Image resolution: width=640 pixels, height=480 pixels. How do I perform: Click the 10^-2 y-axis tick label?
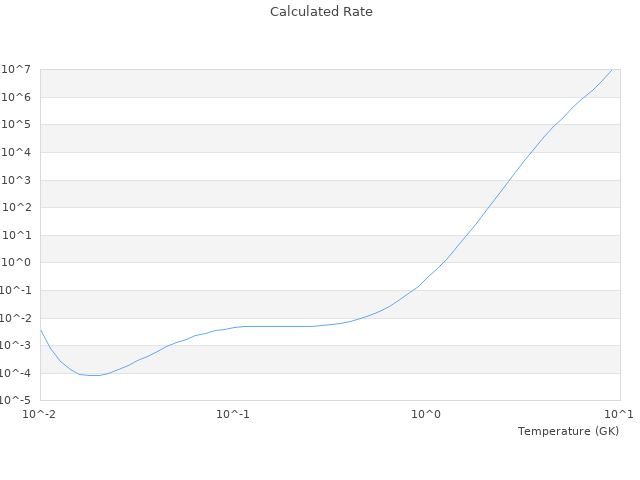(18, 318)
